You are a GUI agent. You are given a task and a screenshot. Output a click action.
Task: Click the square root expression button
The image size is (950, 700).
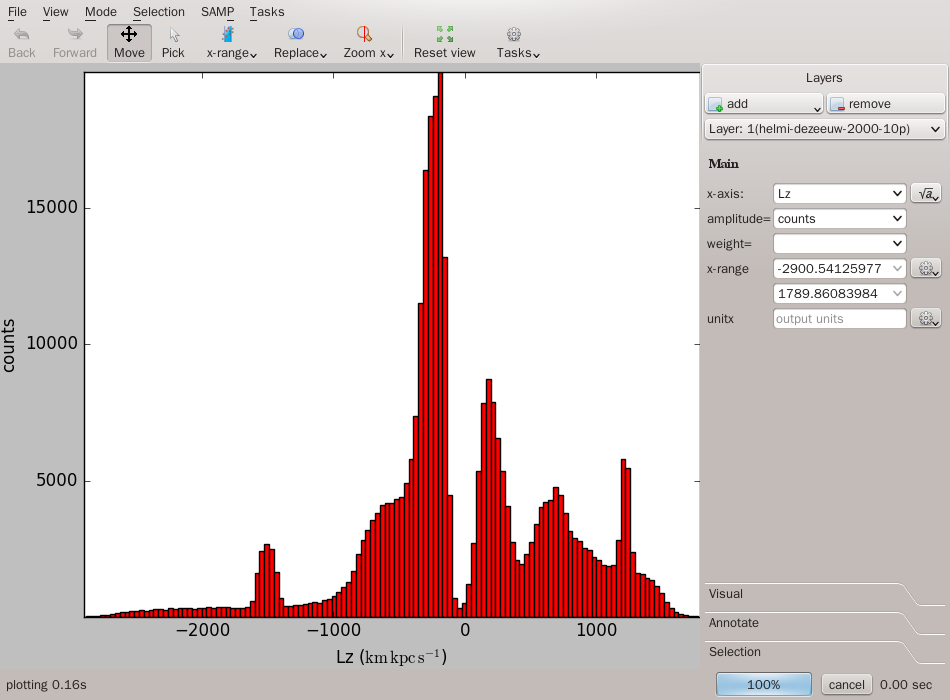click(x=925, y=193)
